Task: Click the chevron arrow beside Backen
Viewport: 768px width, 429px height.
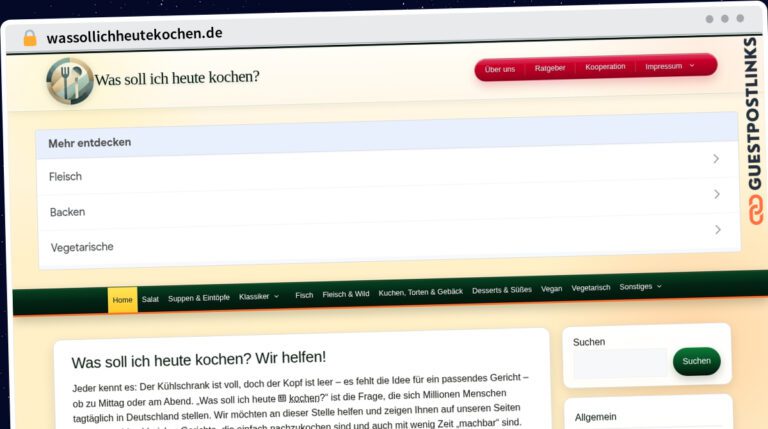Action: click(717, 194)
